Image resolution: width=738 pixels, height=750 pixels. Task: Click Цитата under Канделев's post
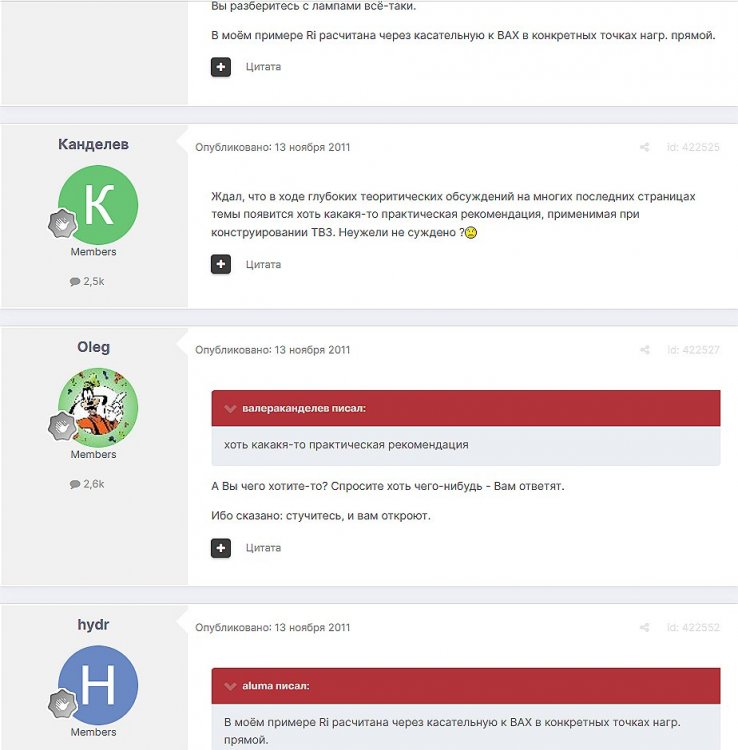point(263,265)
